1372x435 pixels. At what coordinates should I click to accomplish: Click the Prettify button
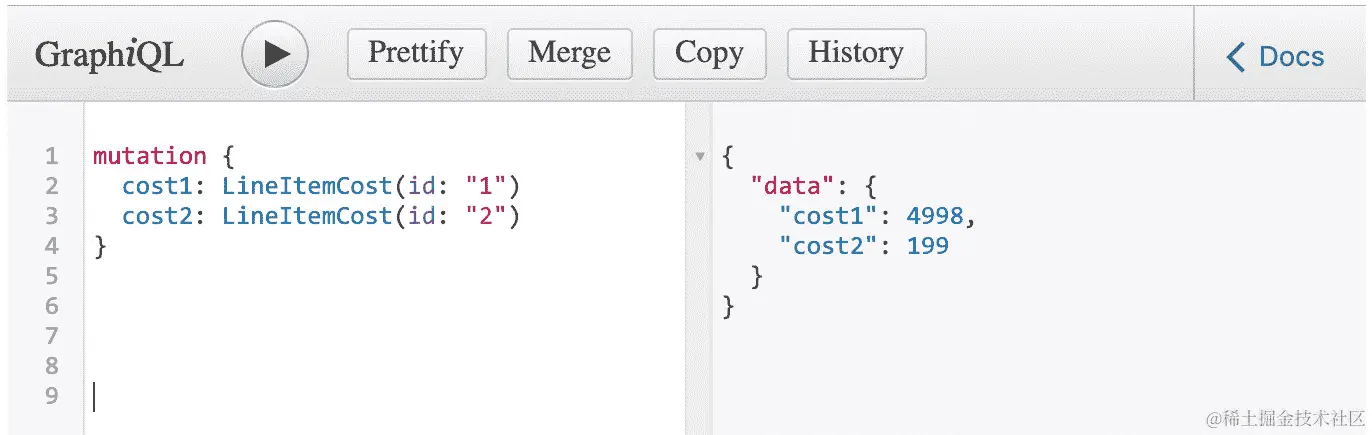point(416,53)
